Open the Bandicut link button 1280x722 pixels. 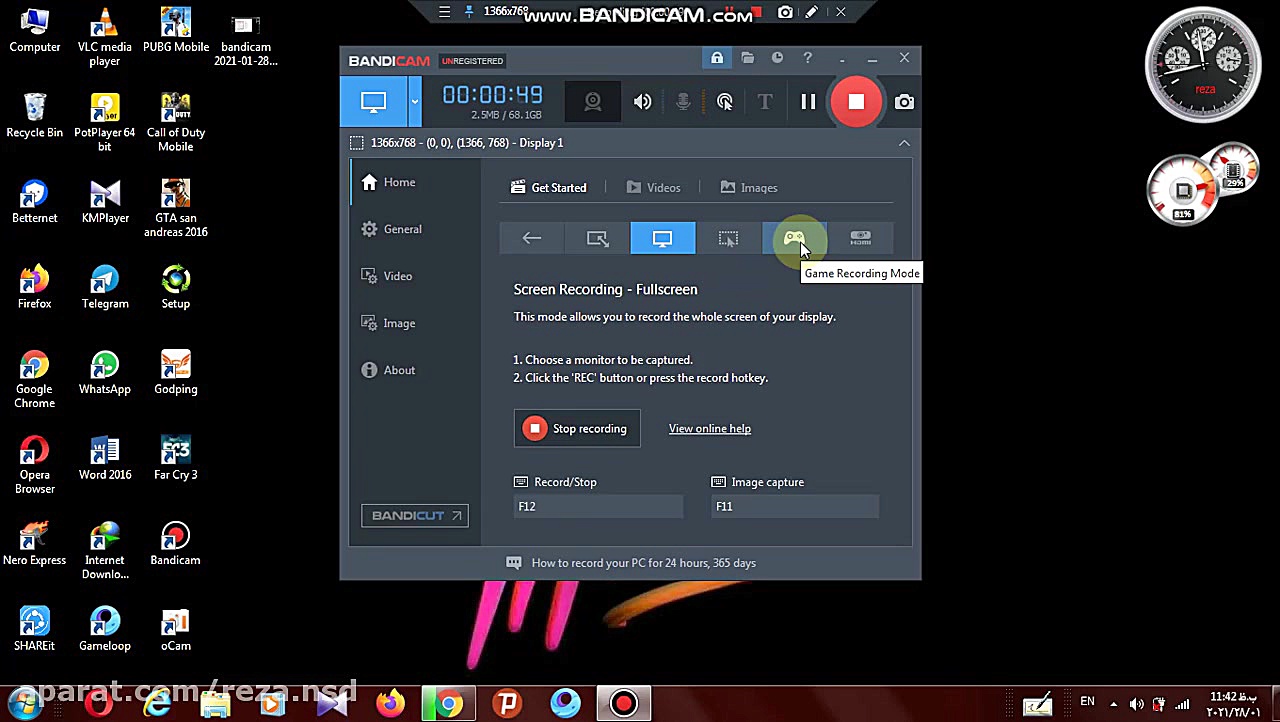[x=415, y=516]
